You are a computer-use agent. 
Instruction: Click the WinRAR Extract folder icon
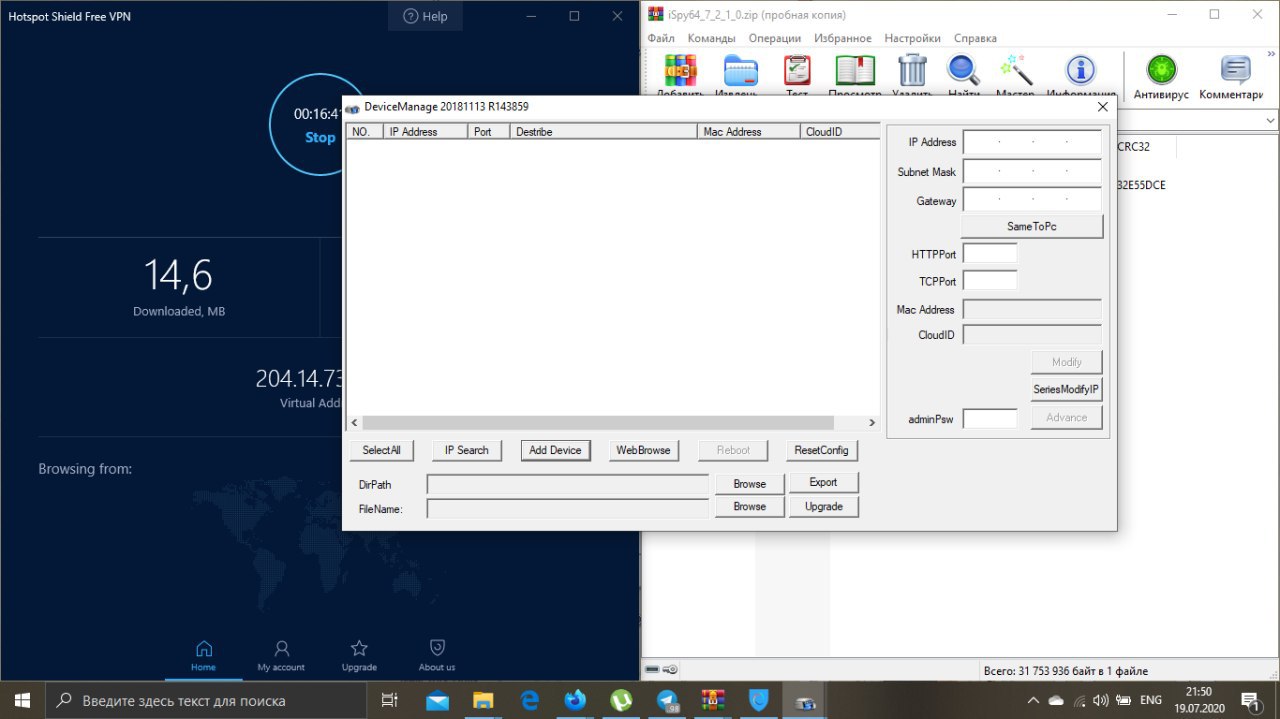pos(741,71)
